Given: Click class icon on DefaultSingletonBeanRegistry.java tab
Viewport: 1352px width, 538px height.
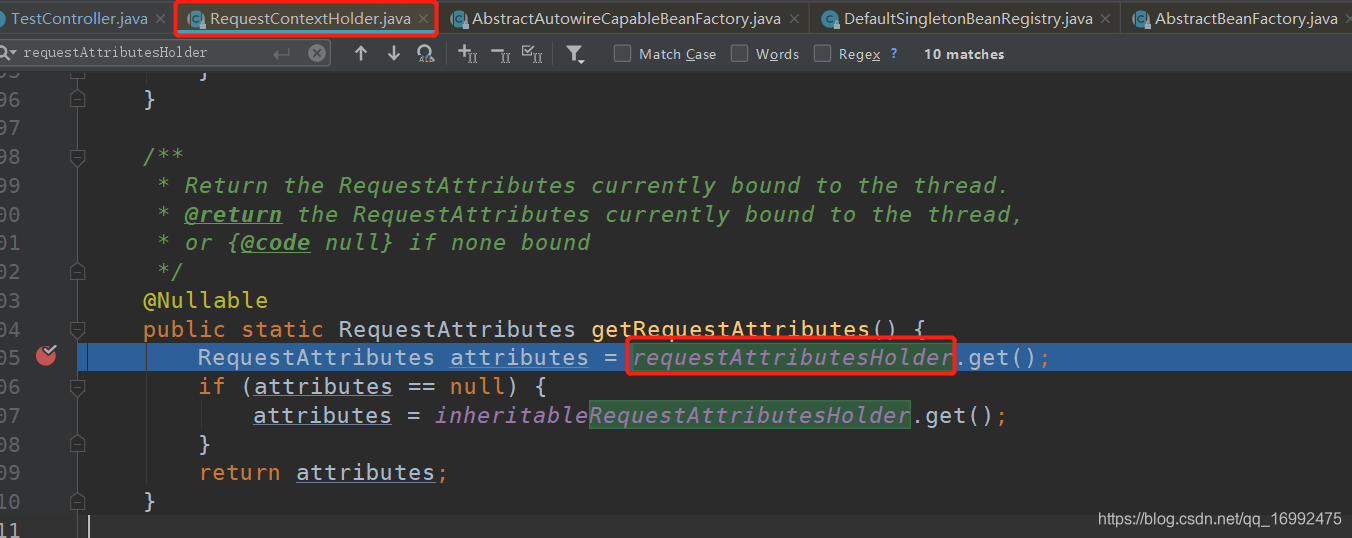Looking at the screenshot, I should (x=830, y=19).
